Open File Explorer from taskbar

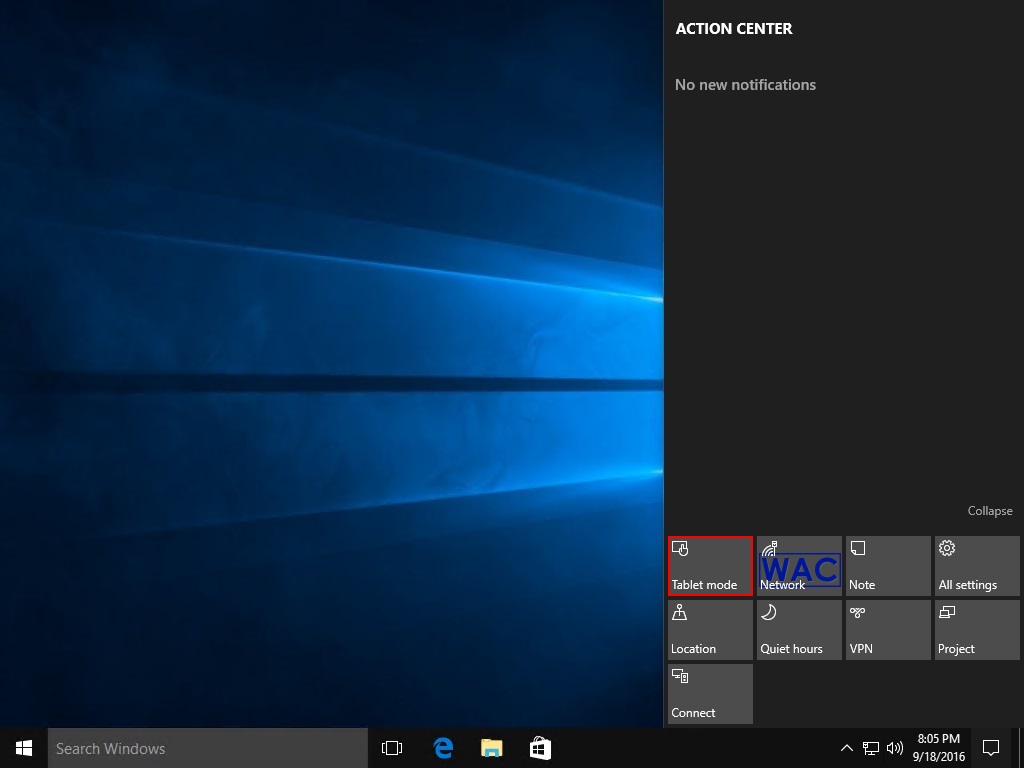pyautogui.click(x=491, y=747)
